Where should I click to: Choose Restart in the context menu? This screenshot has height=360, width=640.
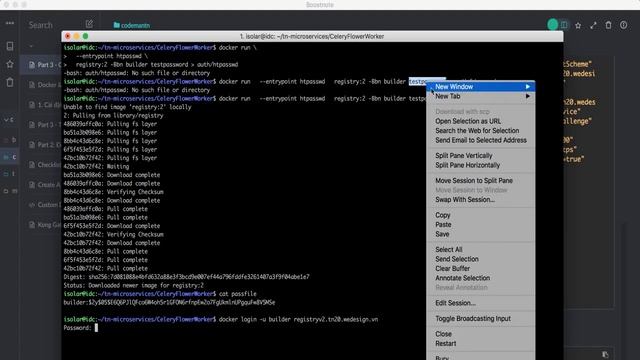(445, 344)
